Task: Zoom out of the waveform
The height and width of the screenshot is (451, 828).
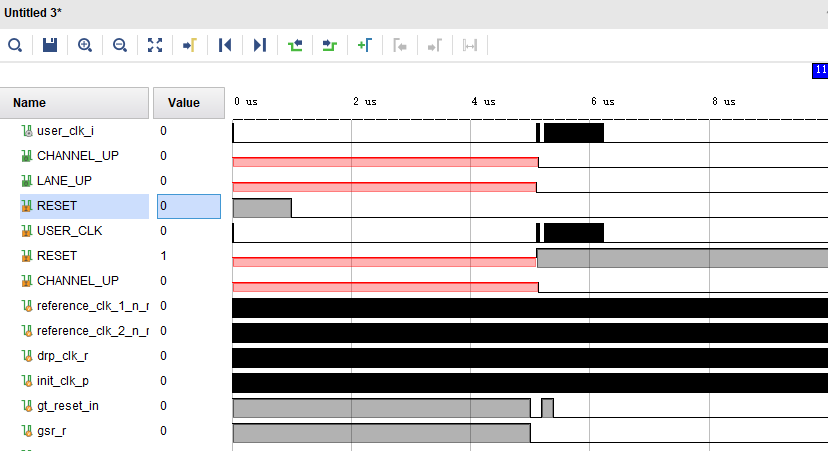Action: tap(120, 45)
